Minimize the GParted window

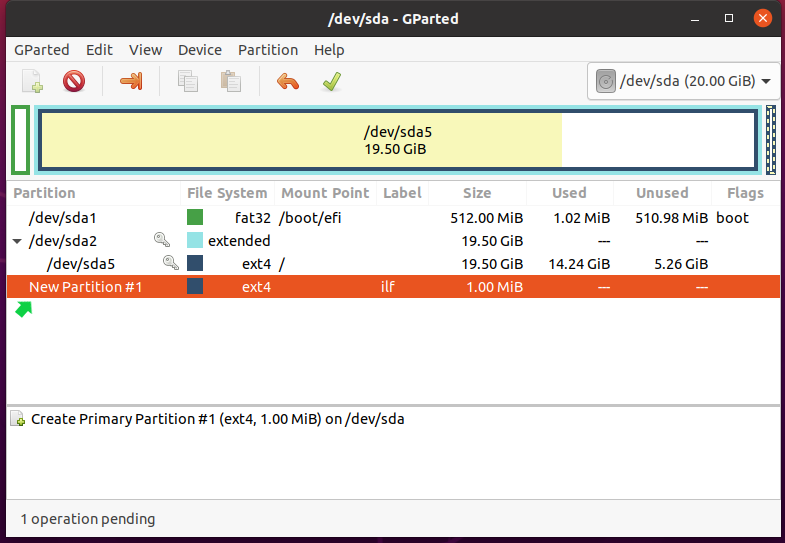(695, 19)
